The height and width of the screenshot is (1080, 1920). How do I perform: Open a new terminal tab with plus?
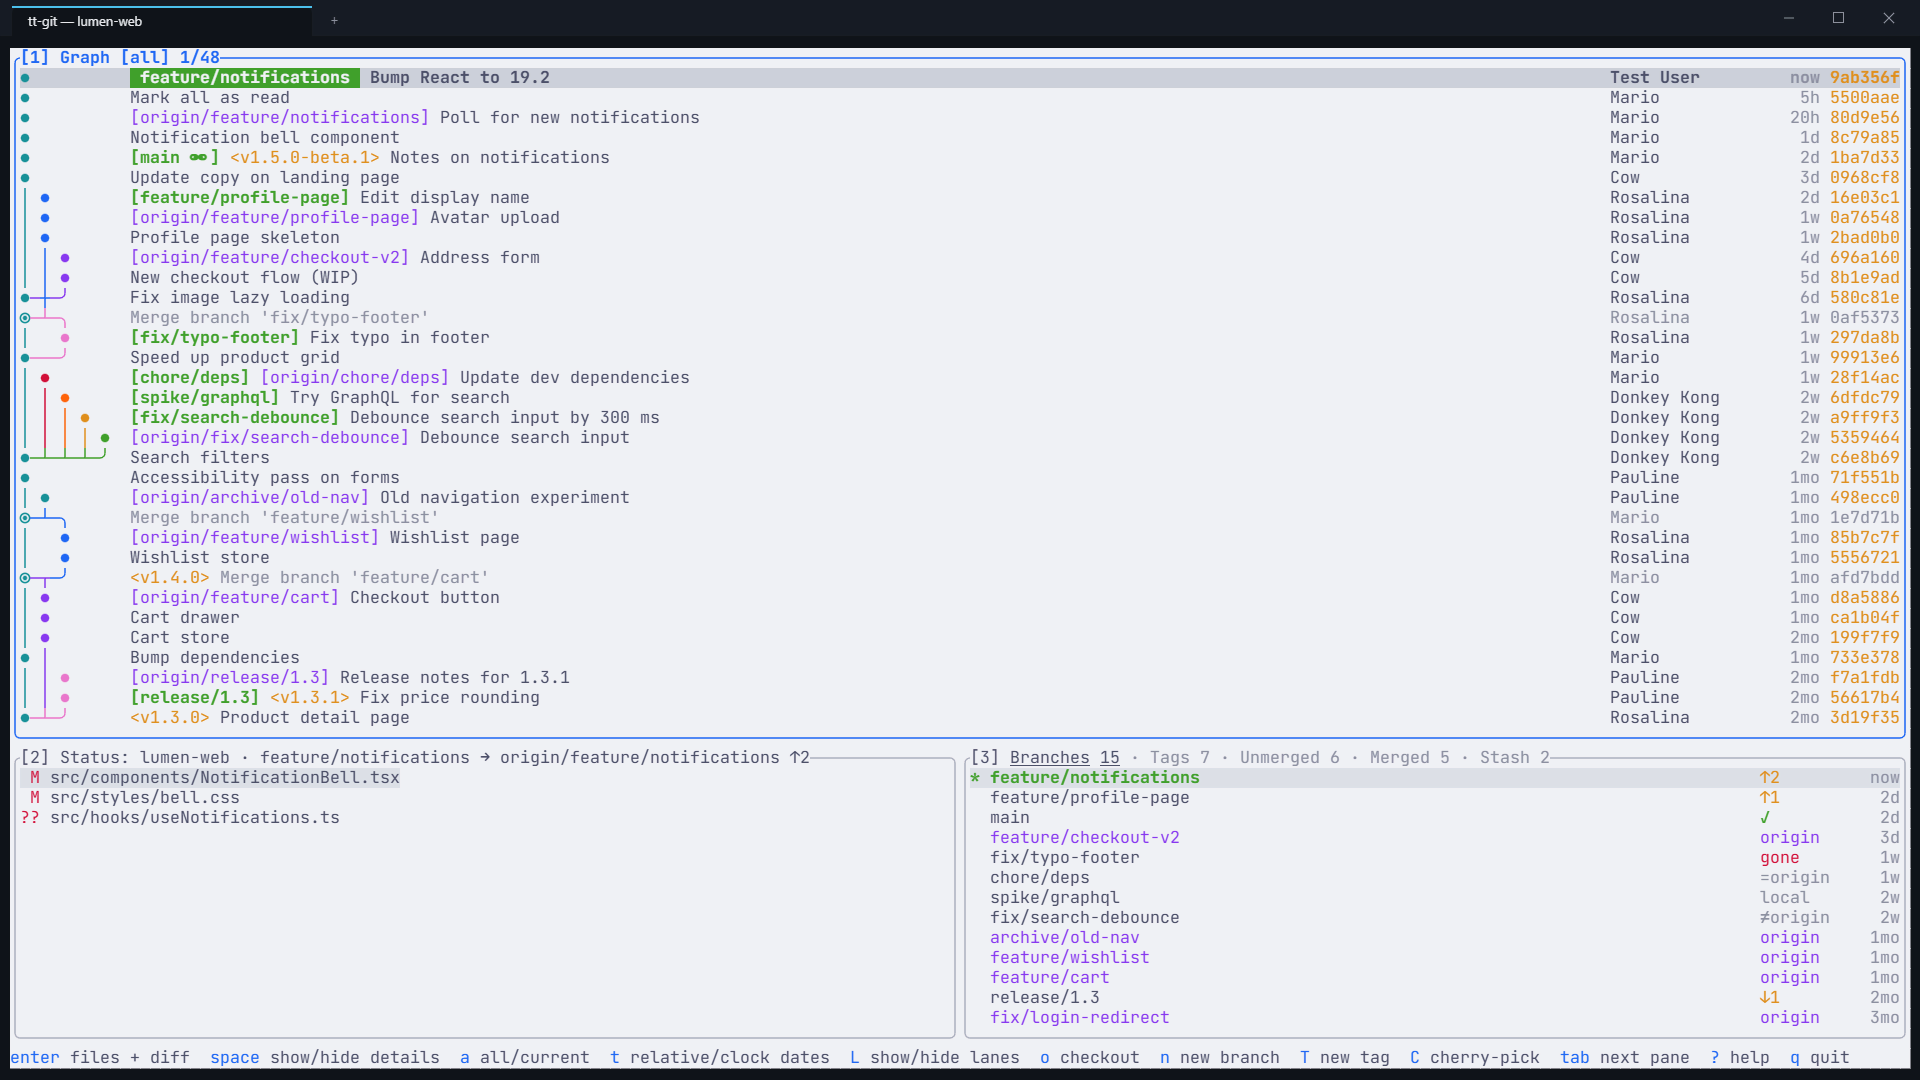[334, 20]
